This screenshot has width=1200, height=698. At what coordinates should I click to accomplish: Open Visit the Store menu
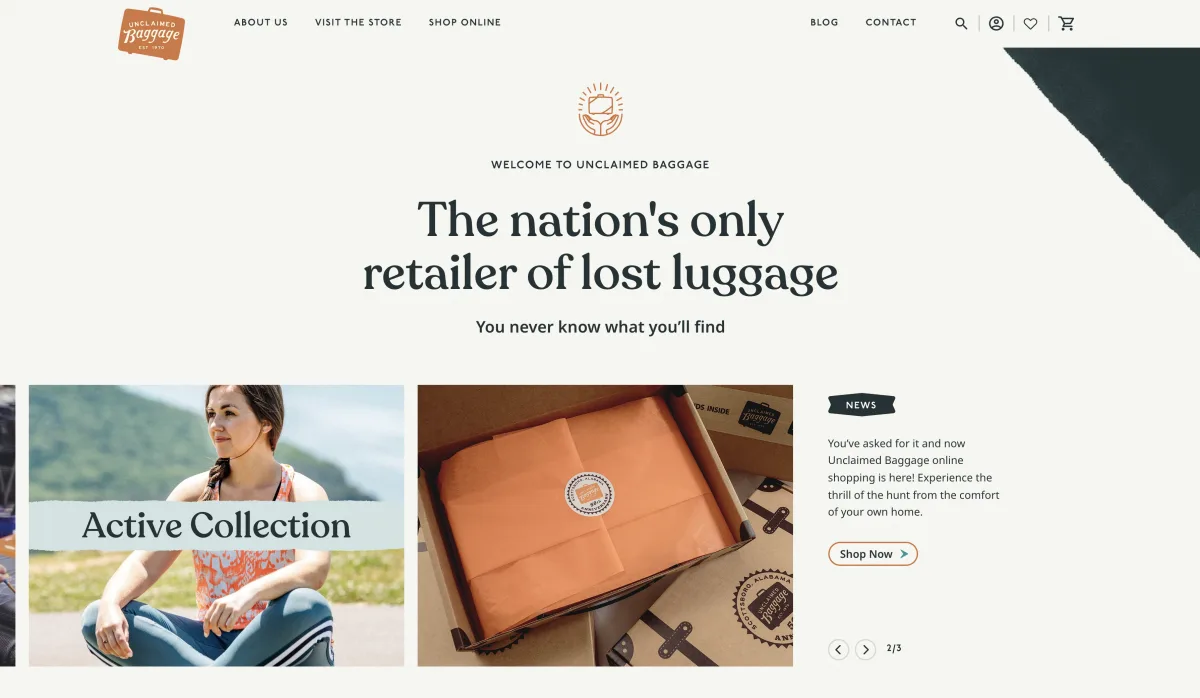[x=358, y=22]
